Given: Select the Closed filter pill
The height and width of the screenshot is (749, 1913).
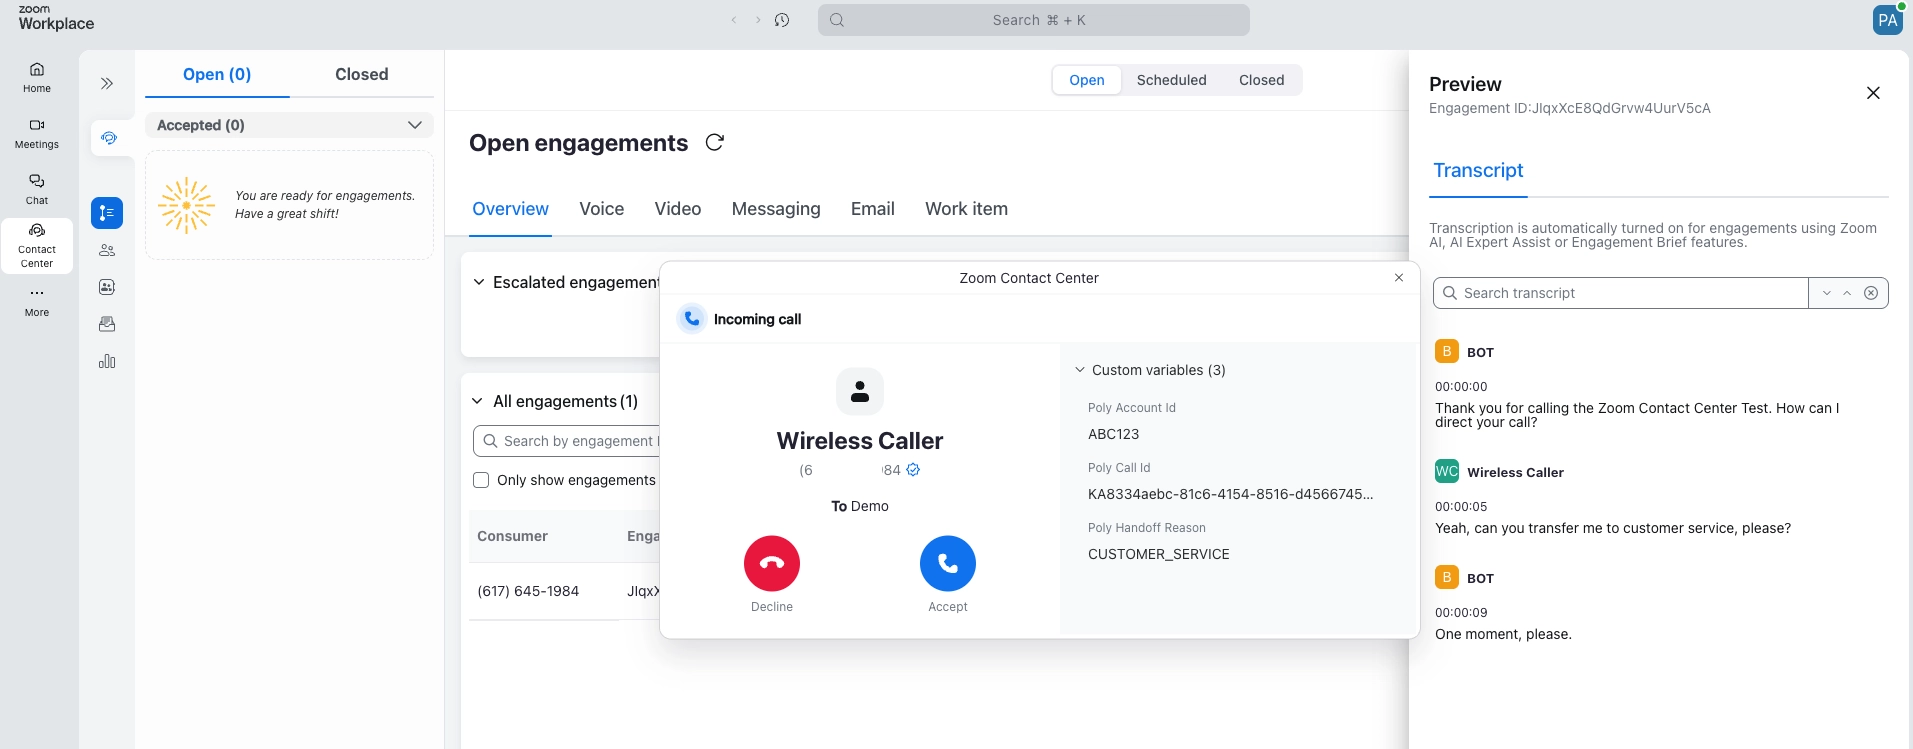Looking at the screenshot, I should 1262,80.
